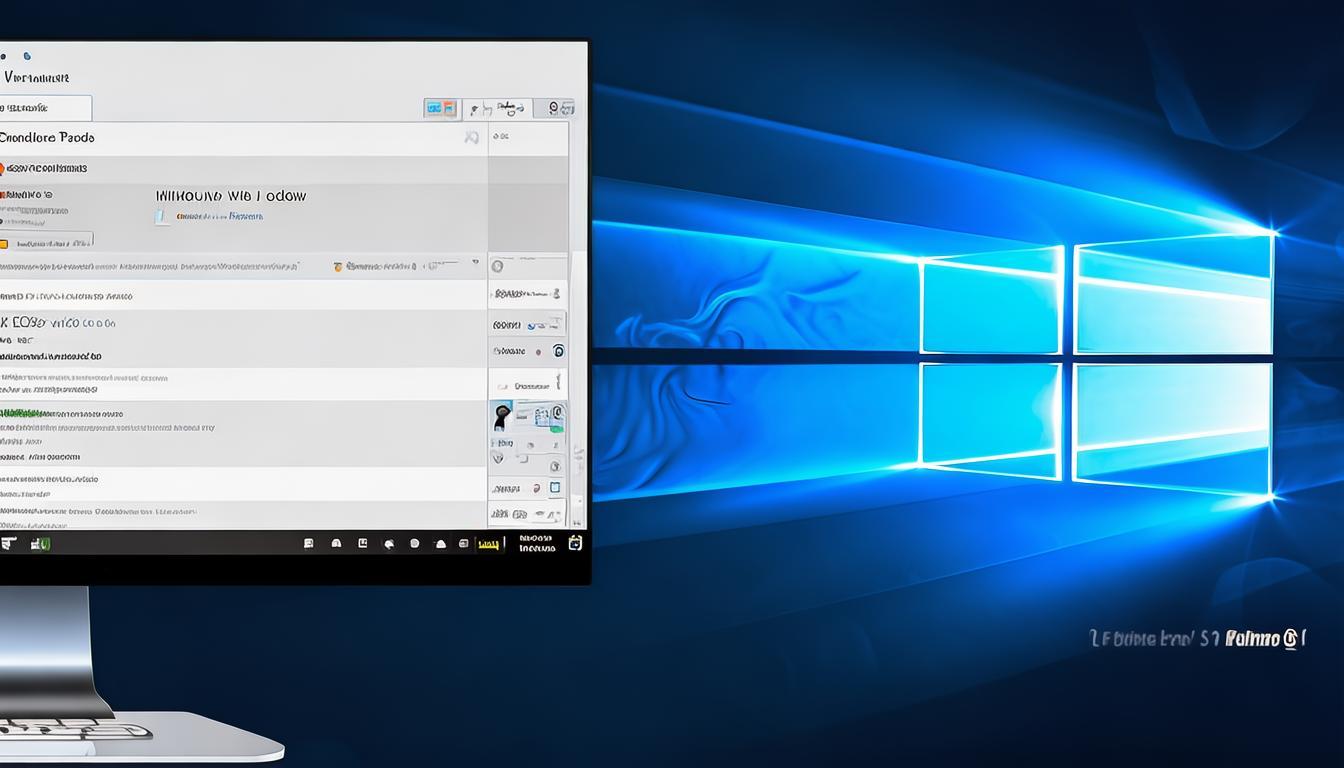Image resolution: width=1344 pixels, height=768 pixels.
Task: Click the cloud icon in the taskbar tray
Action: pos(440,543)
